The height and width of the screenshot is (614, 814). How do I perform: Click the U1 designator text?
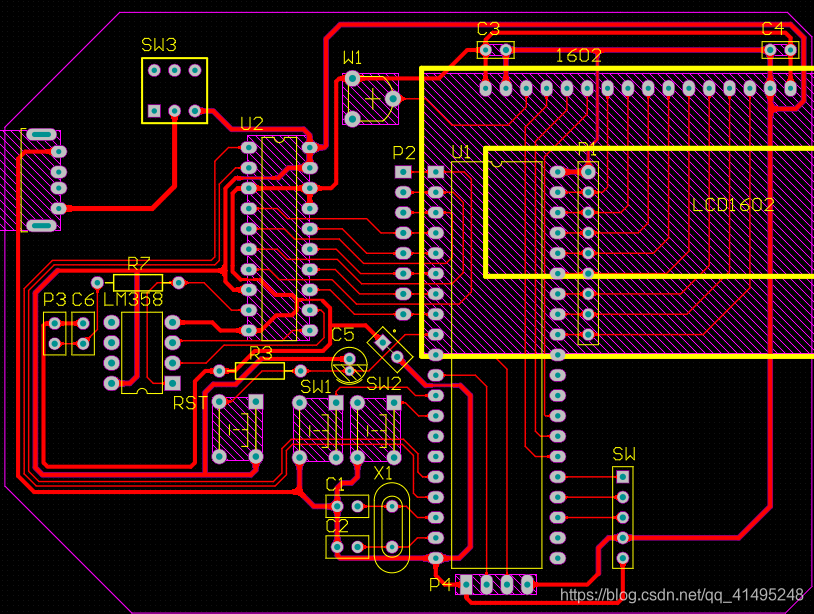461,152
